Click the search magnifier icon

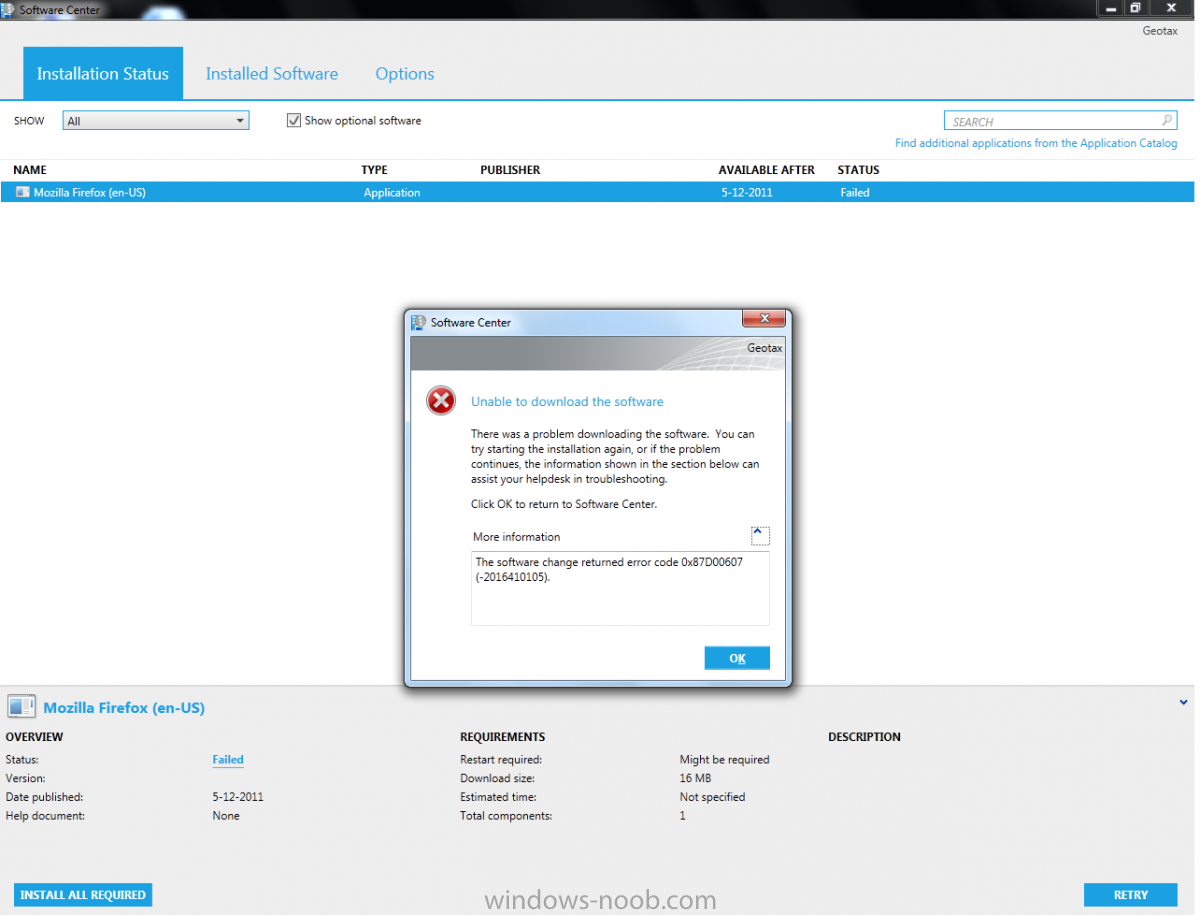[x=1167, y=120]
